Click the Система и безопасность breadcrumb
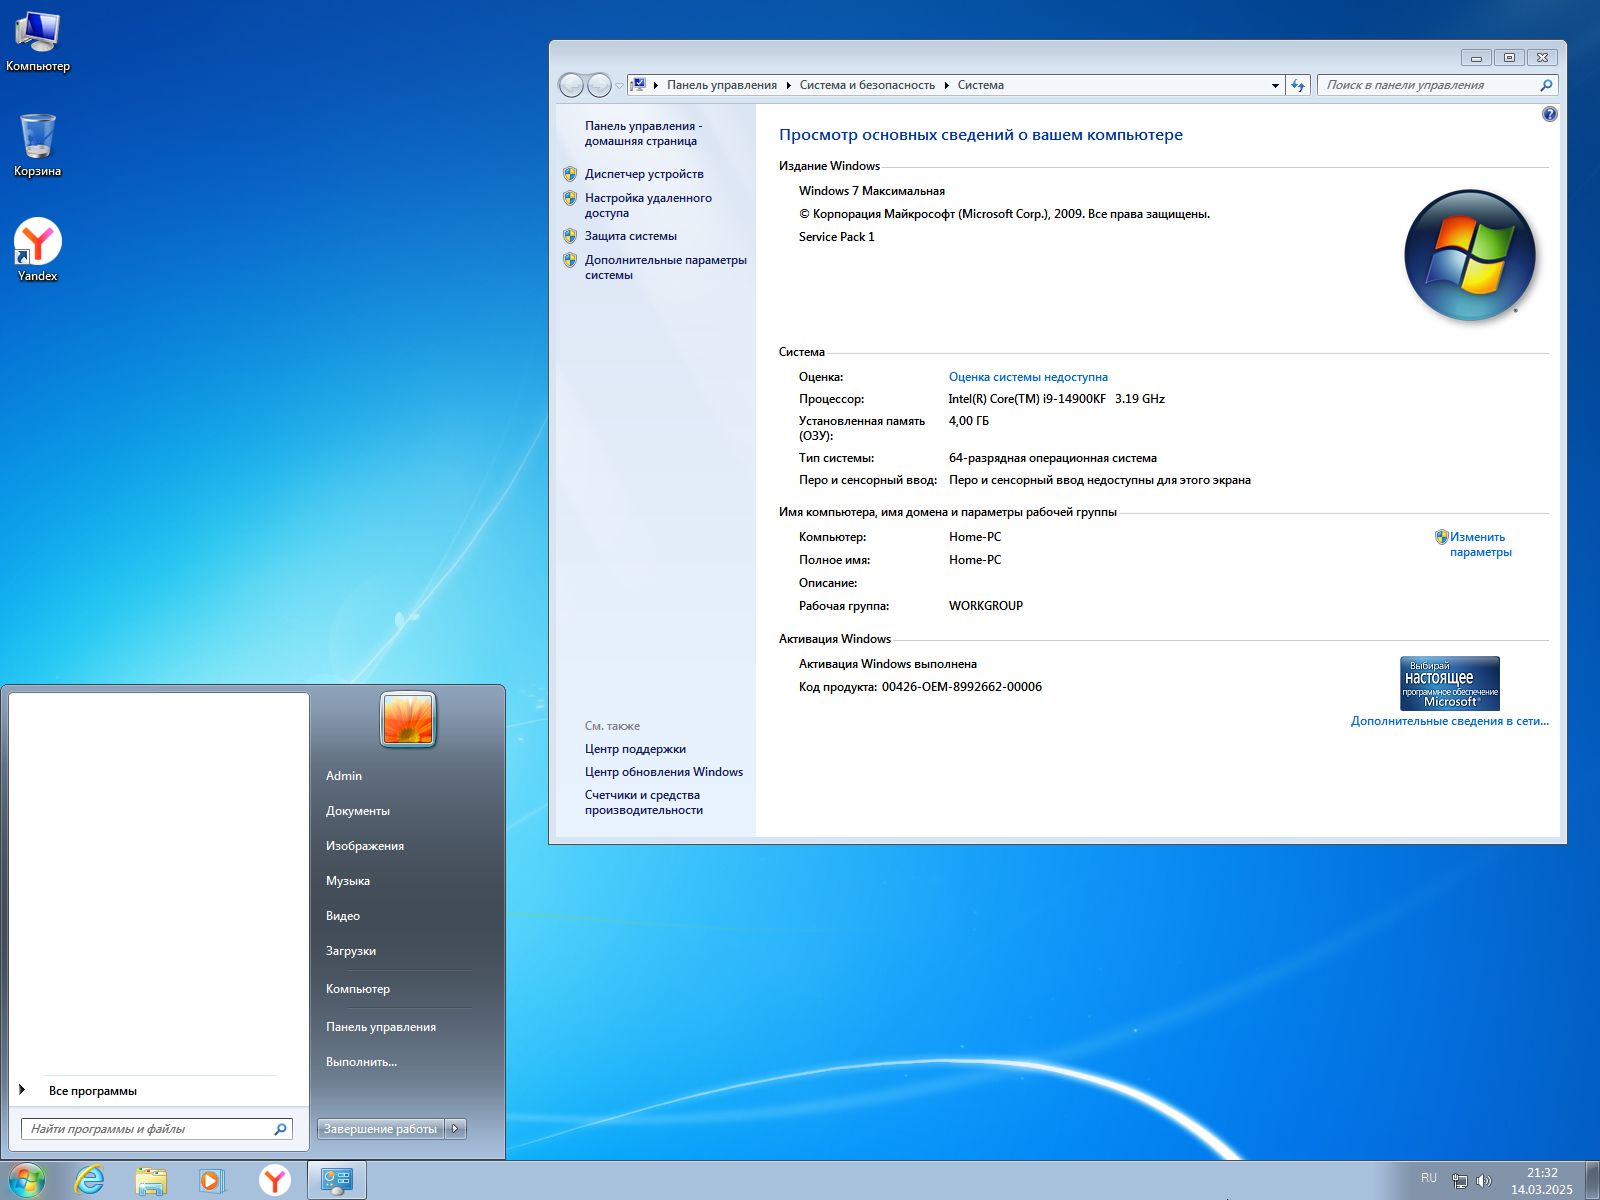The height and width of the screenshot is (1200, 1600). [x=867, y=85]
